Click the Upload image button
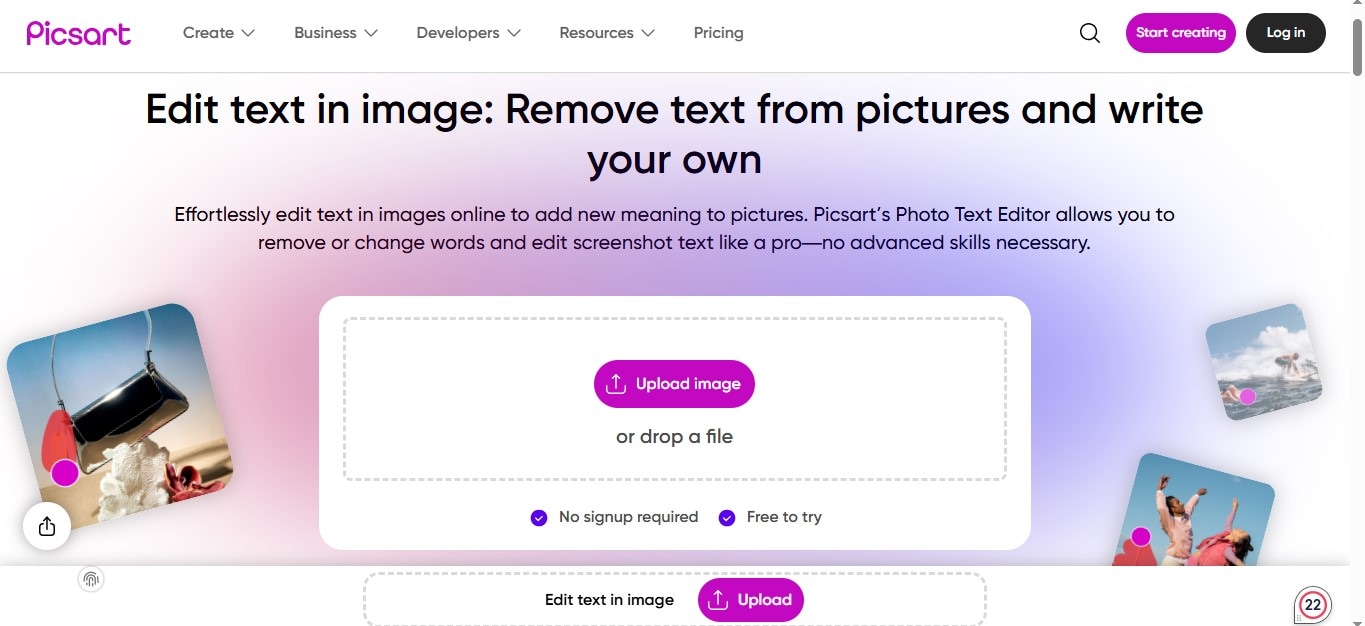 674,384
